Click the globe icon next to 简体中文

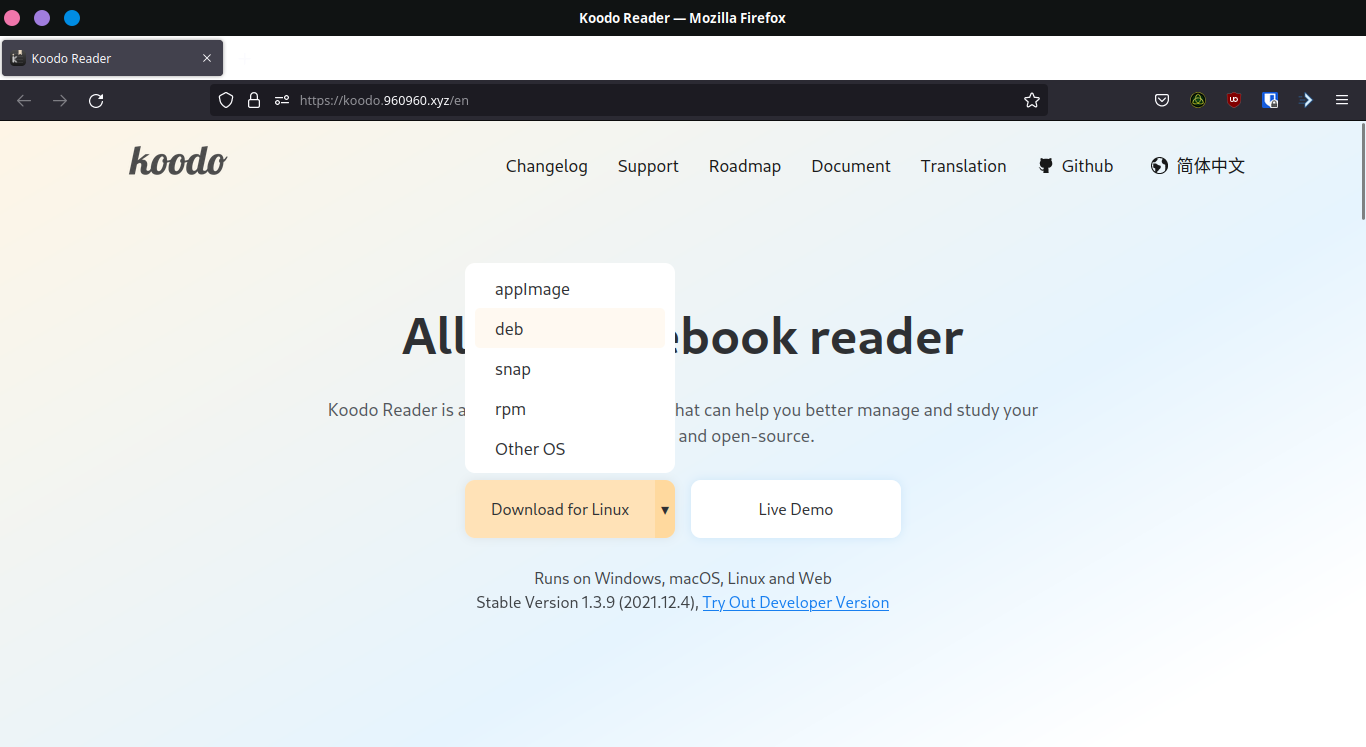1158,165
